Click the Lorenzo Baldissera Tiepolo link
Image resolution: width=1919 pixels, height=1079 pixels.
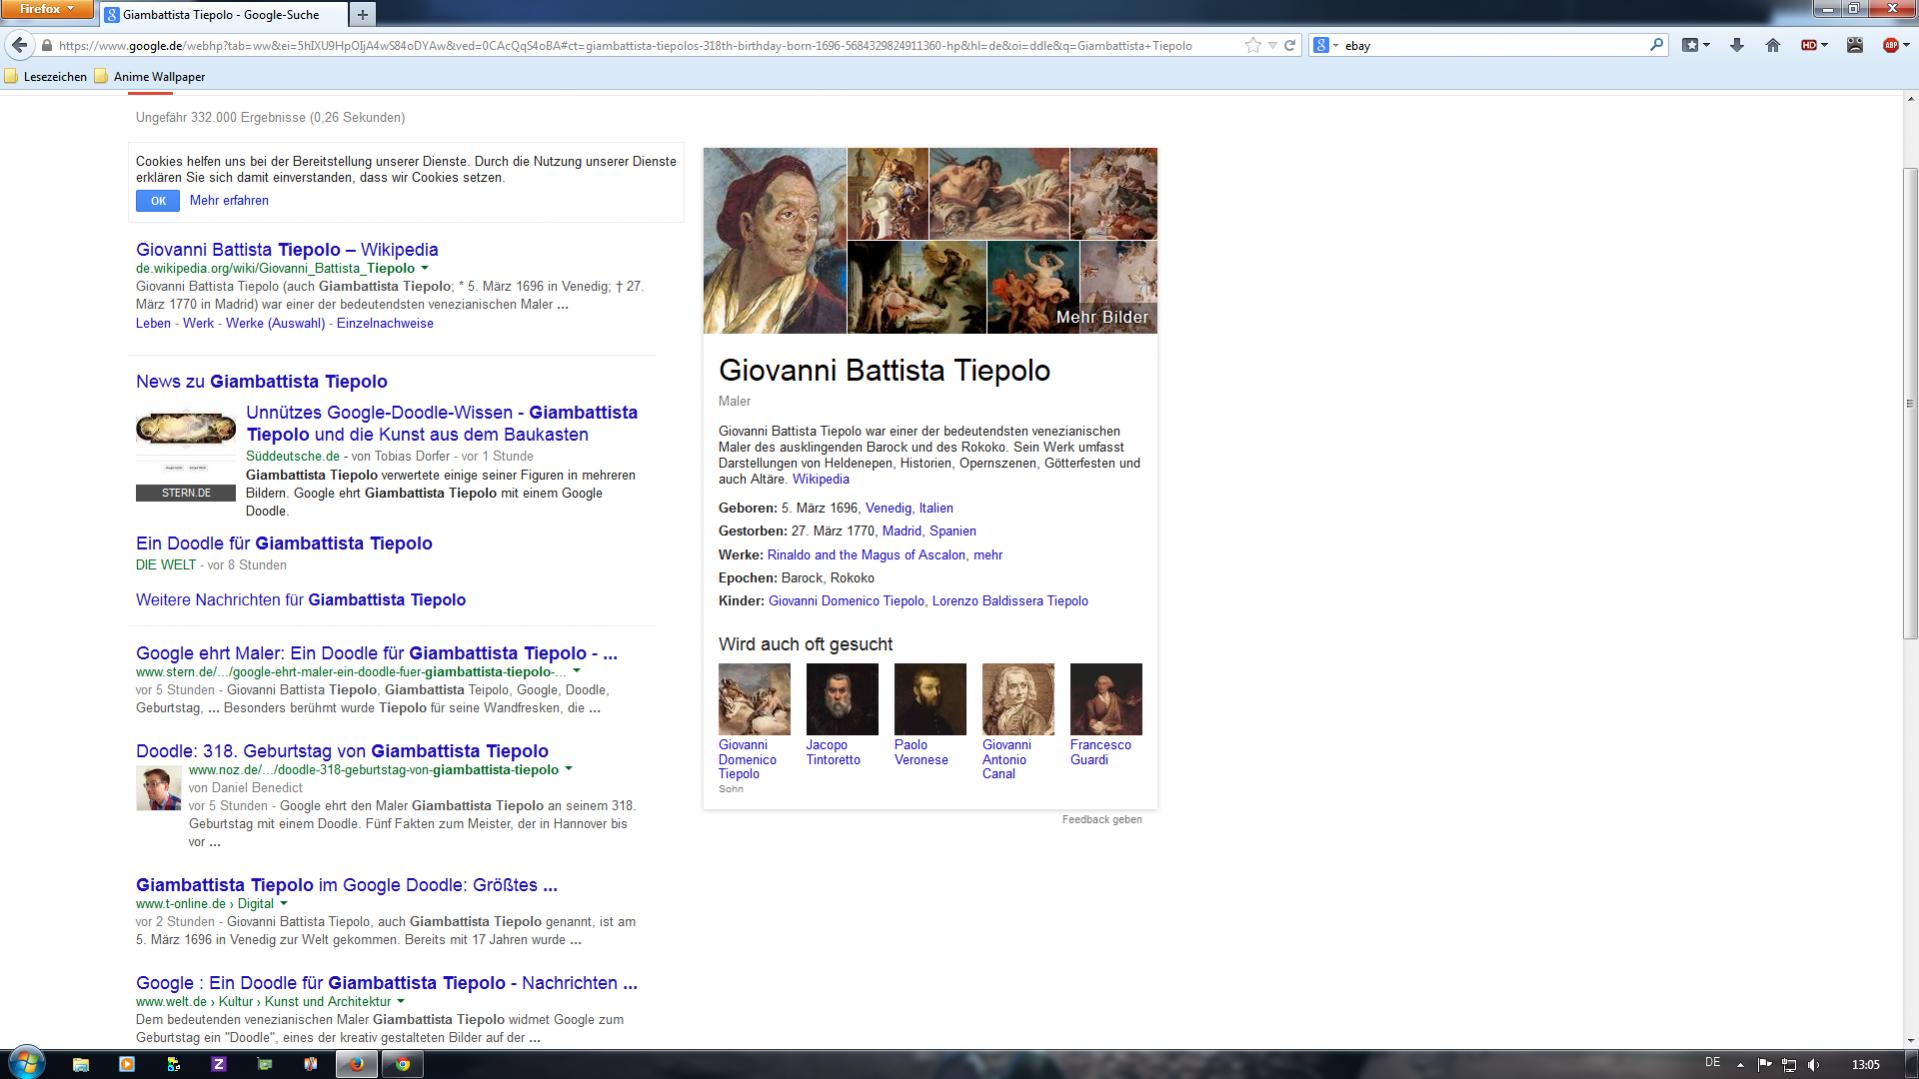tap(1010, 601)
